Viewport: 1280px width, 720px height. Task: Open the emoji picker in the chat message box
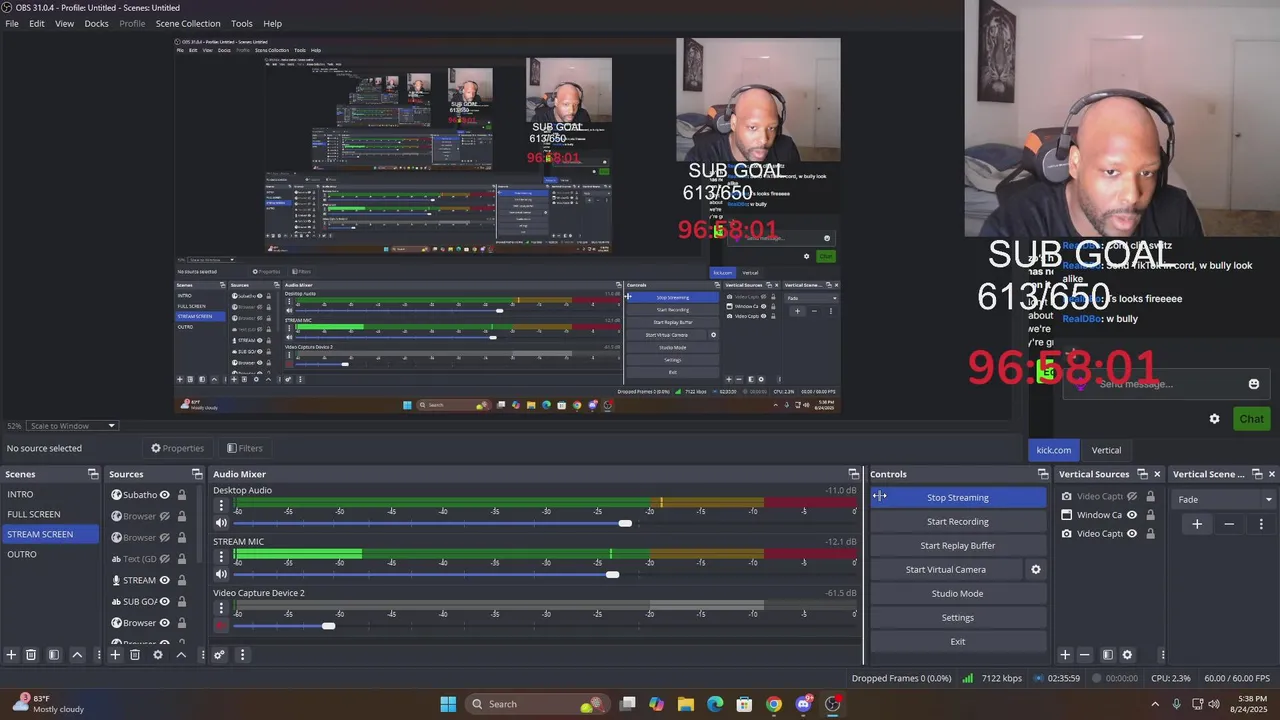[1254, 384]
